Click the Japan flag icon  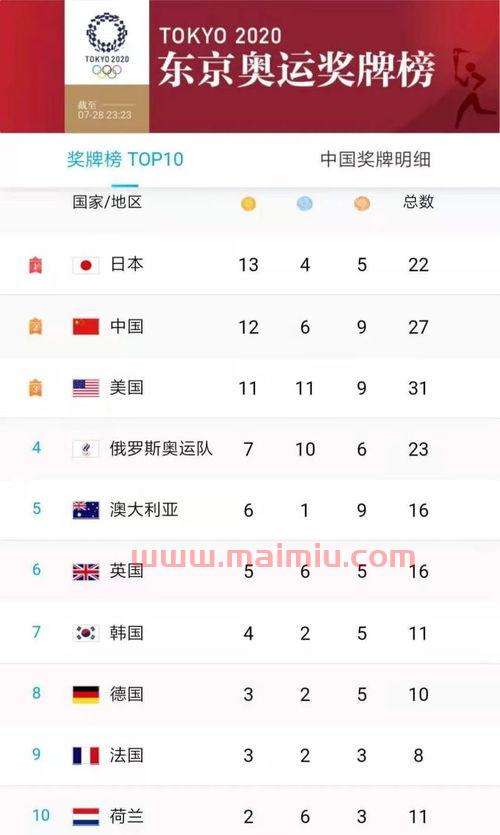(x=86, y=265)
